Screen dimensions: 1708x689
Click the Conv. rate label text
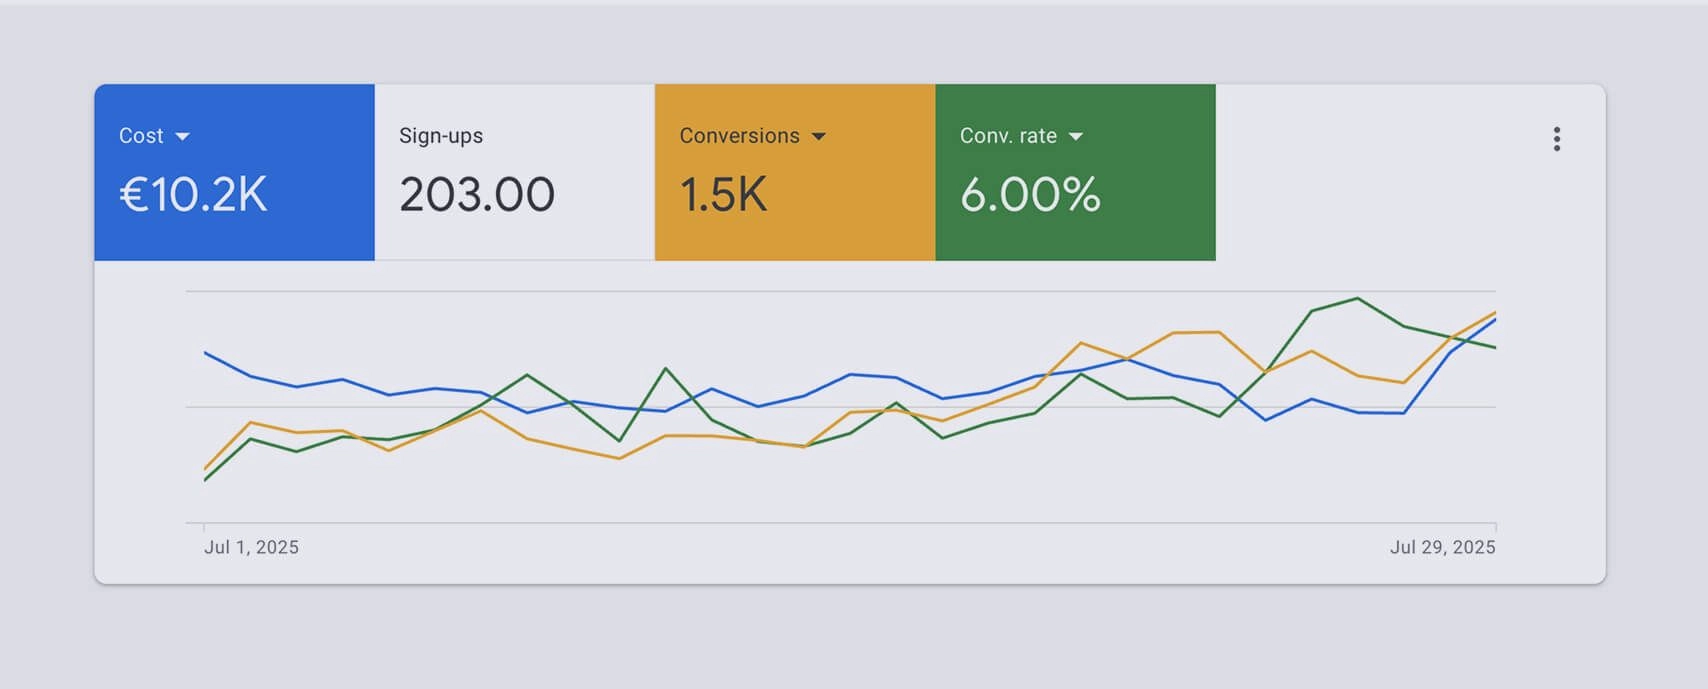[x=1008, y=136]
